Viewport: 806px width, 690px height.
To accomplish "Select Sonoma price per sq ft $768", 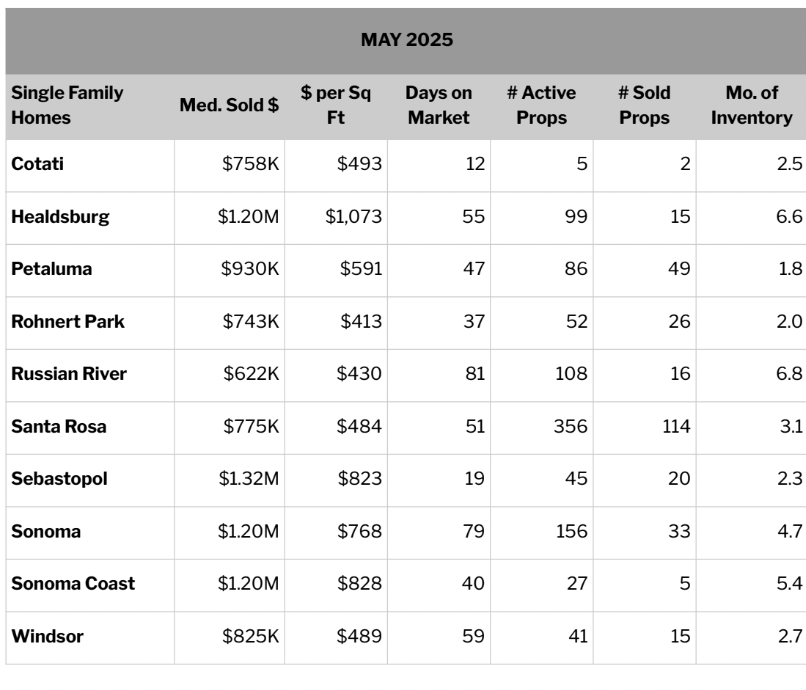I will coord(359,532).
